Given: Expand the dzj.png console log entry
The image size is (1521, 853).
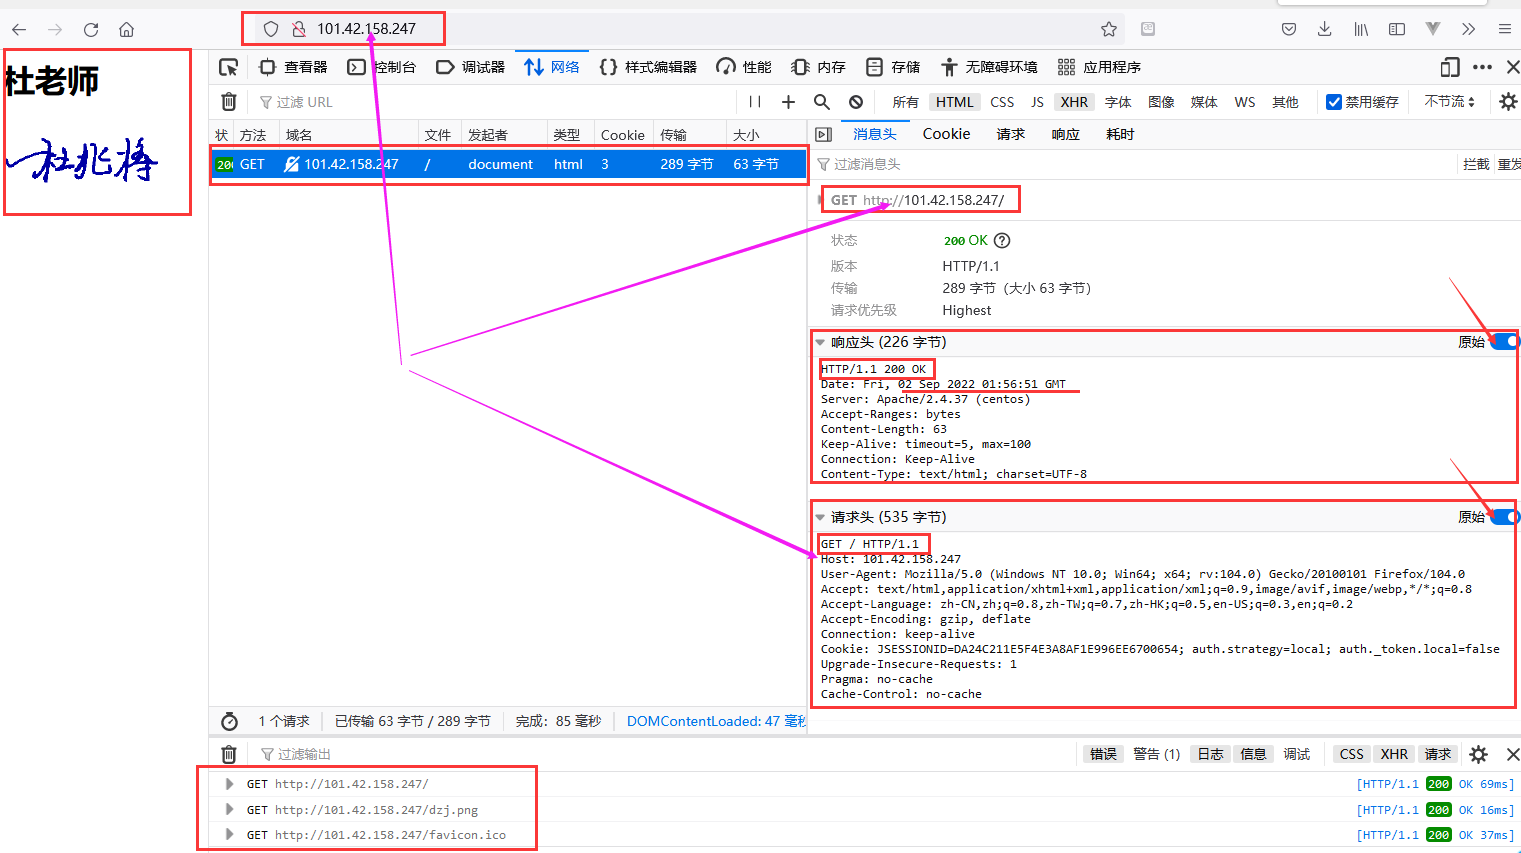Looking at the screenshot, I should (x=230, y=809).
